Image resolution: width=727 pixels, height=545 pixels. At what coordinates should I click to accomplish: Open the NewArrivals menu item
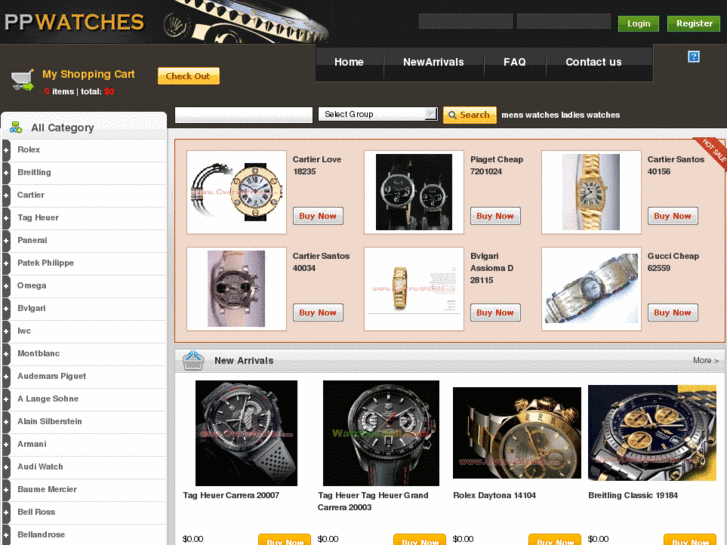coord(433,62)
